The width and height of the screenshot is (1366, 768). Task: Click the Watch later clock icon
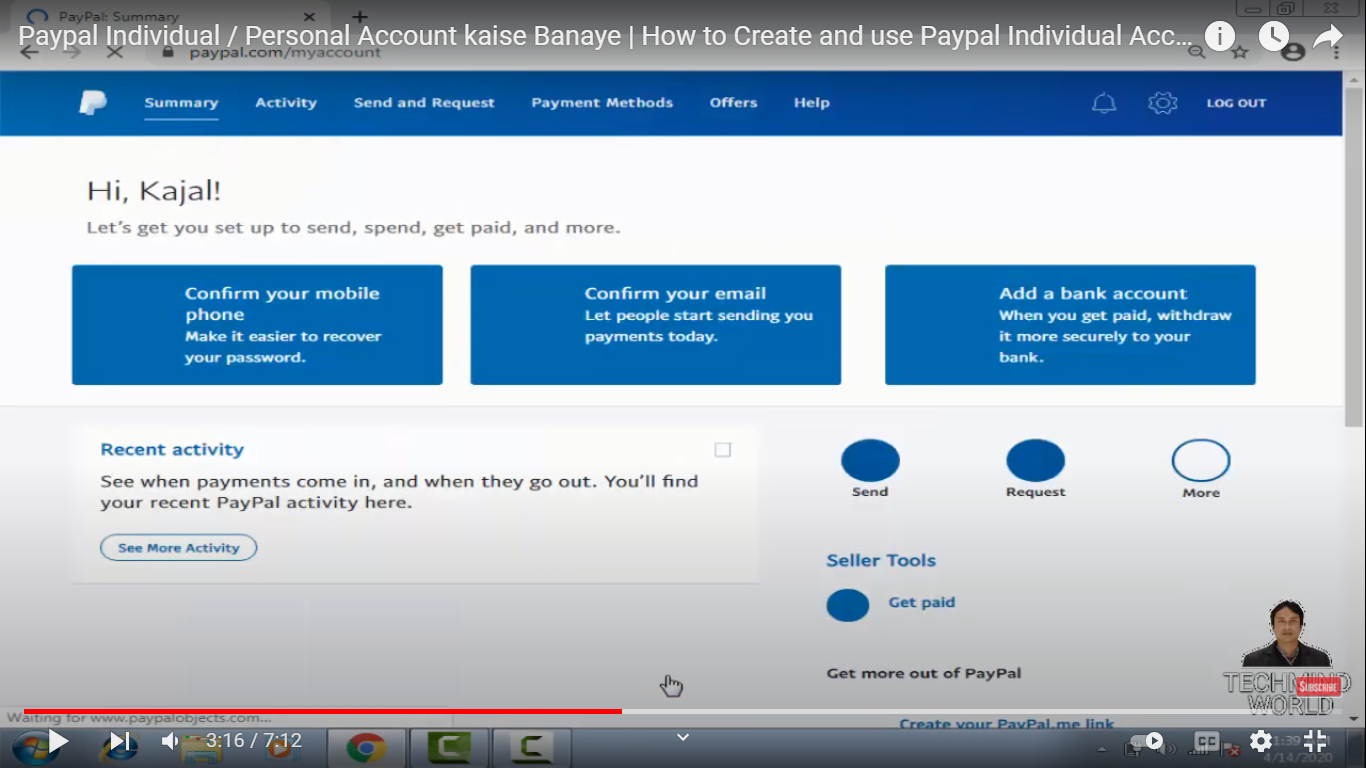coord(1273,37)
